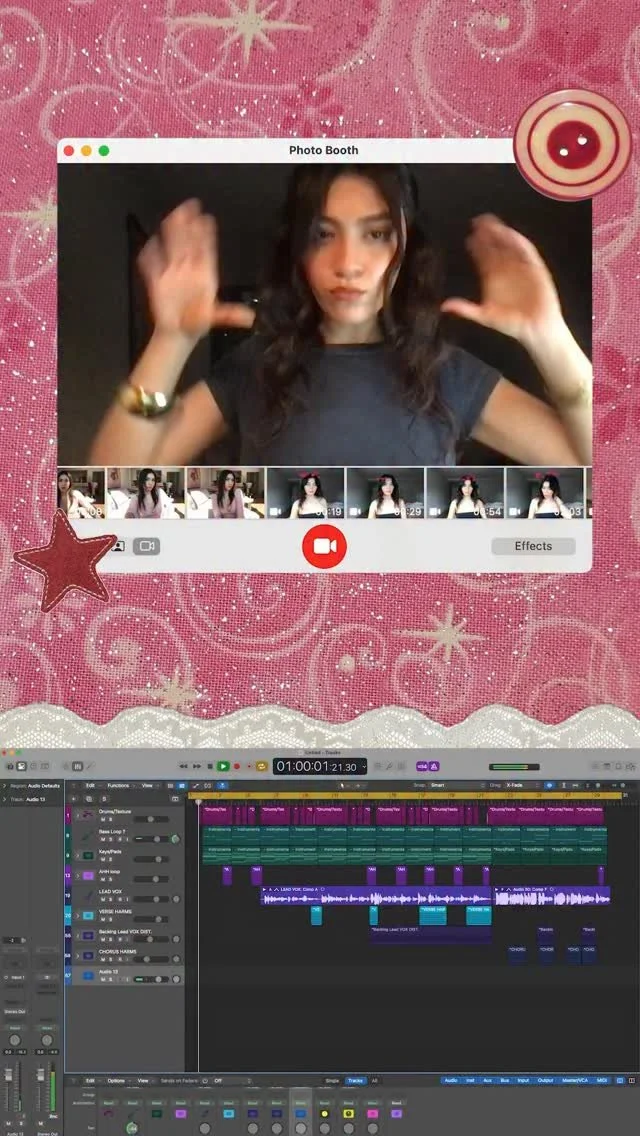
Task: Toggle the Logic Library button
Action: (10, 767)
